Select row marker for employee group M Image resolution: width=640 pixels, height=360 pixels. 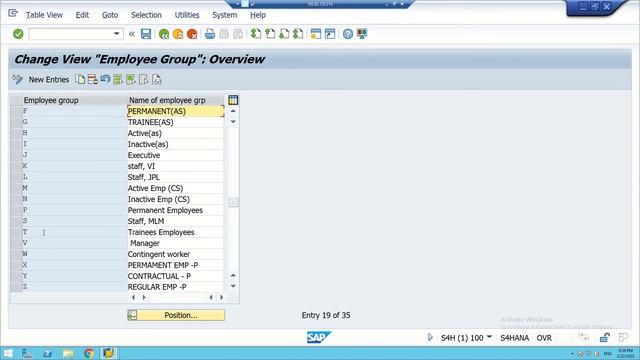16,188
